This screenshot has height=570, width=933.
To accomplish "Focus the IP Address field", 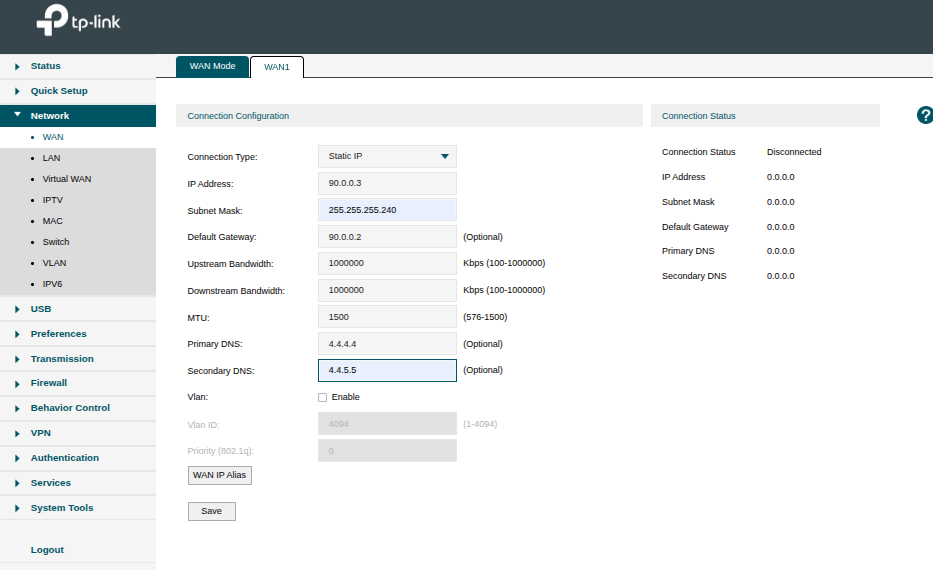I will coord(387,183).
